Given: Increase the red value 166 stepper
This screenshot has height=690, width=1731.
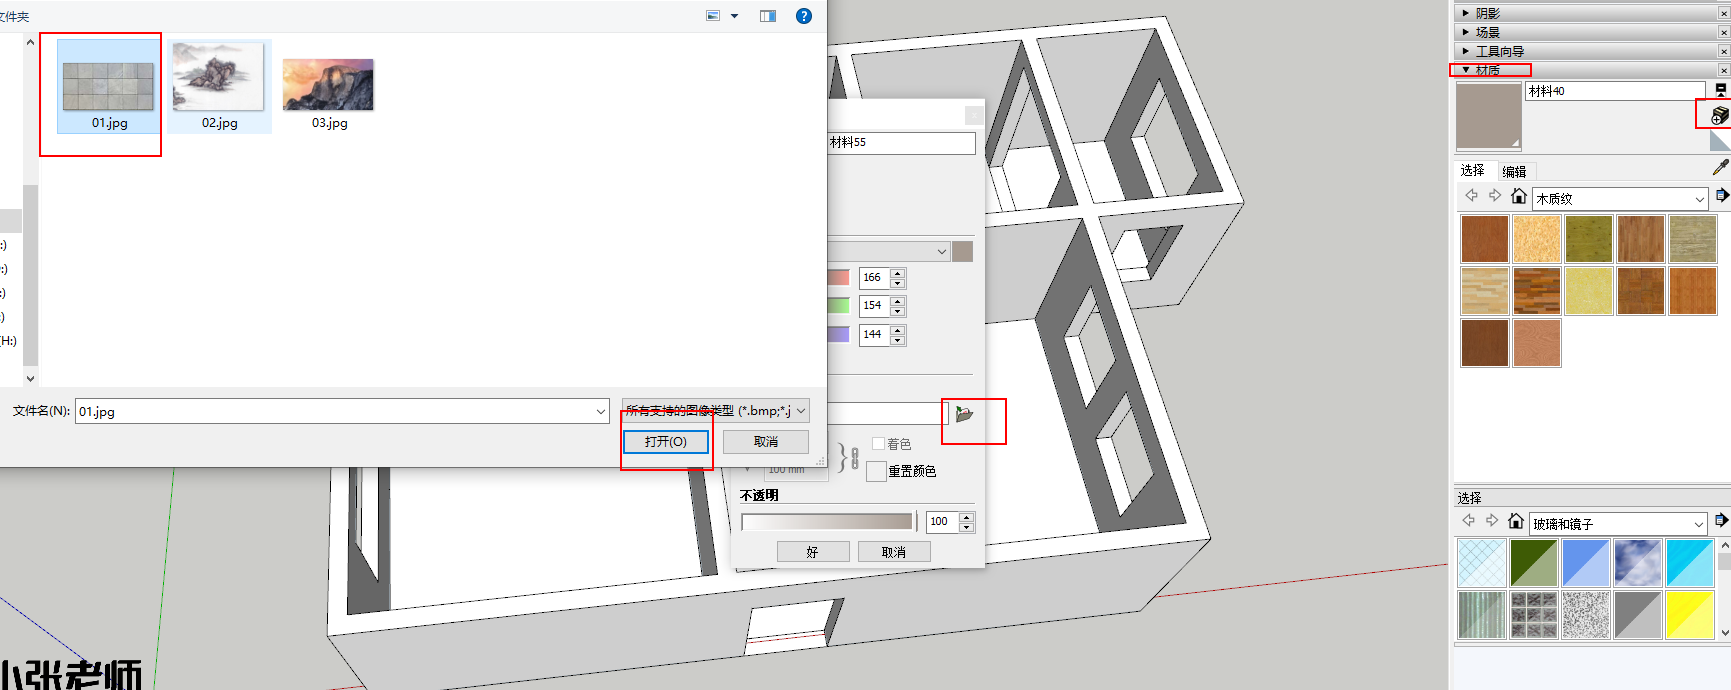Looking at the screenshot, I should pyautogui.click(x=898, y=273).
